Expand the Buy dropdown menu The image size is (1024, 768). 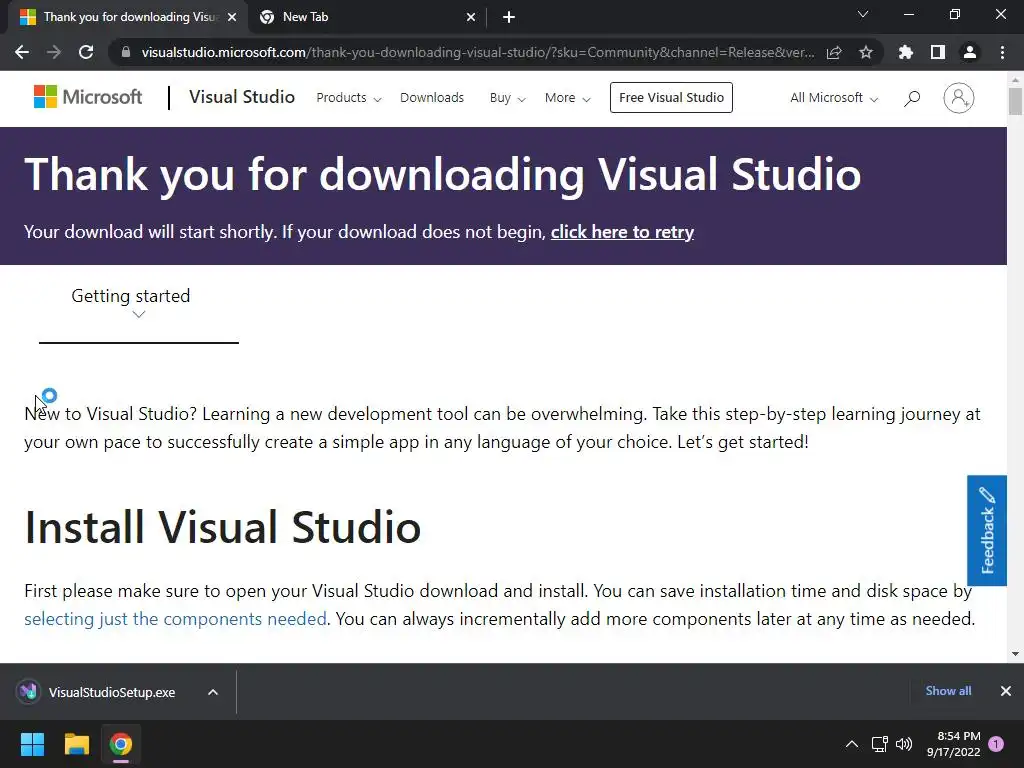507,98
